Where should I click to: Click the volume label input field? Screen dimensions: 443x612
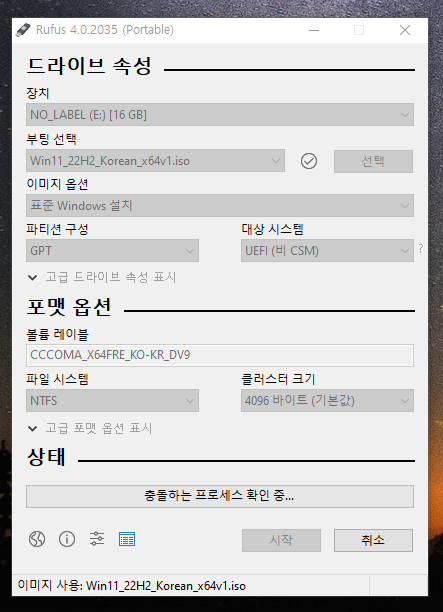(220, 355)
